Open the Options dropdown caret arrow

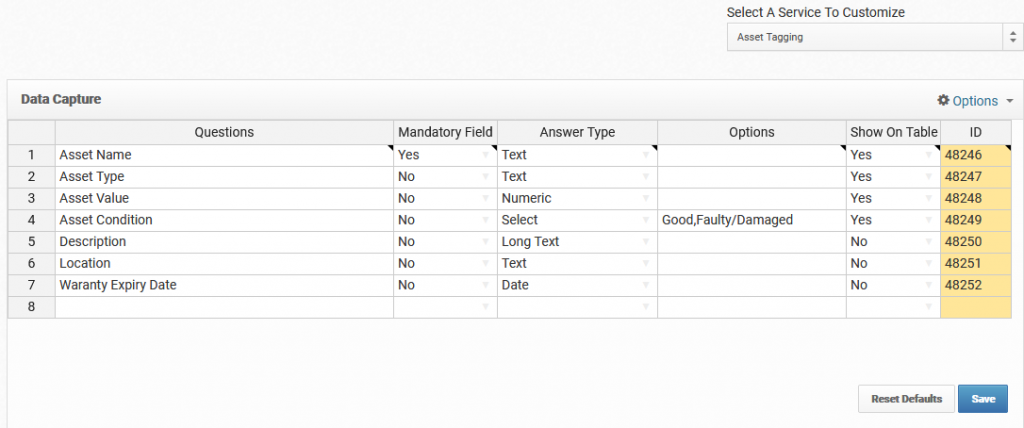(1010, 101)
